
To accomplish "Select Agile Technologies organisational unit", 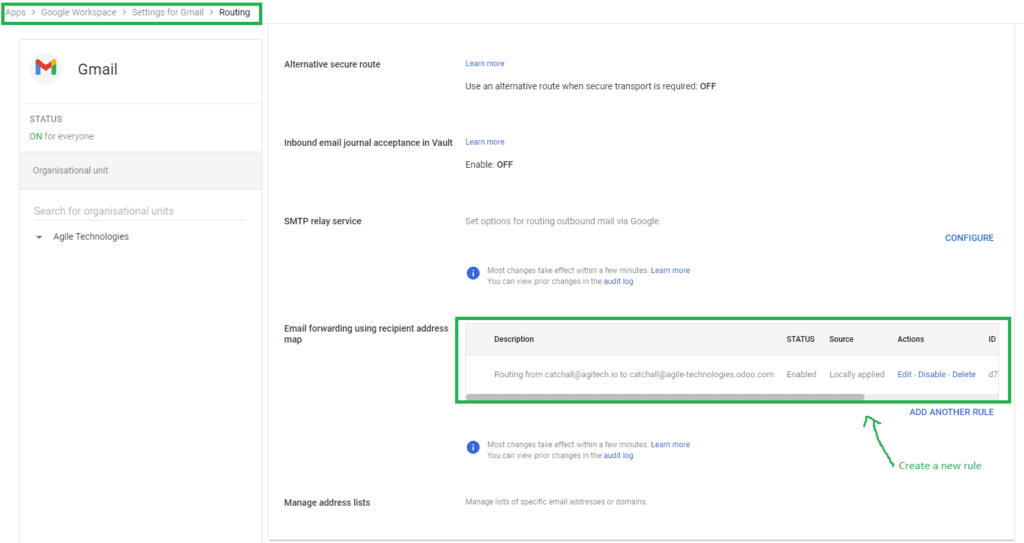I will [91, 237].
